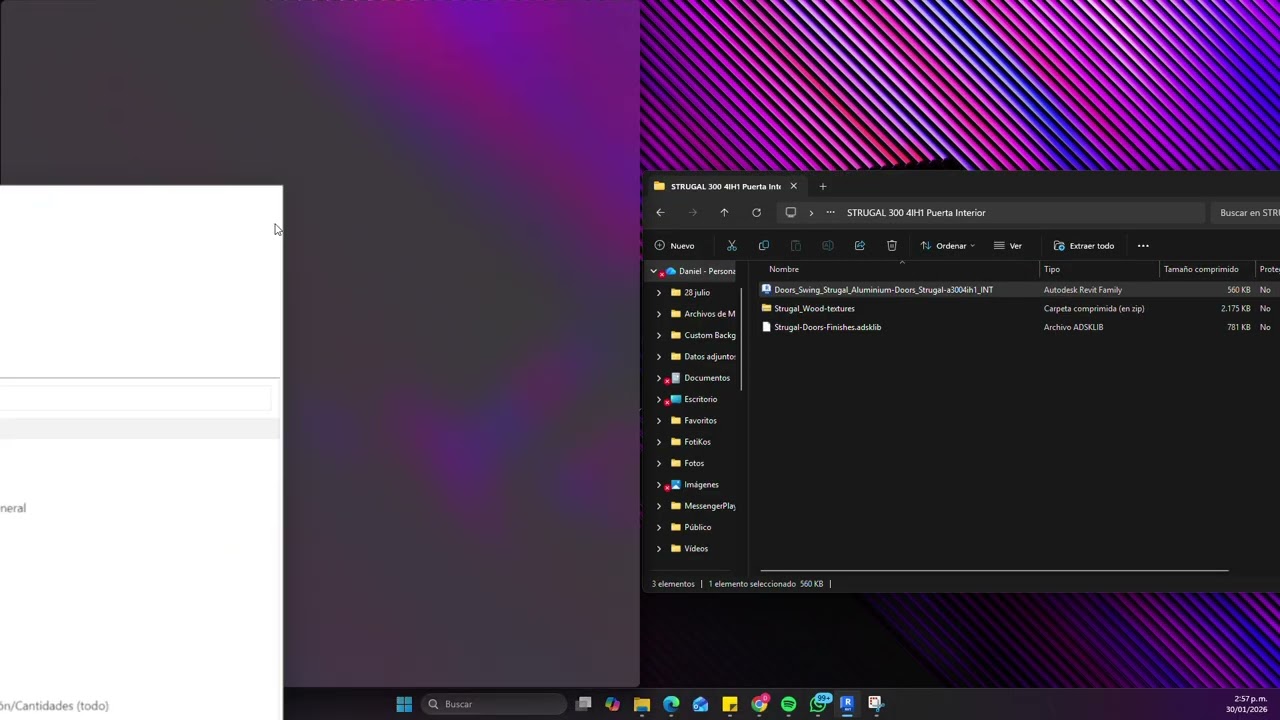This screenshot has width=1280, height=720.
Task: Click the STRUGAL 300 4IH1 Puerta Interior breadcrumb
Action: pos(916,212)
